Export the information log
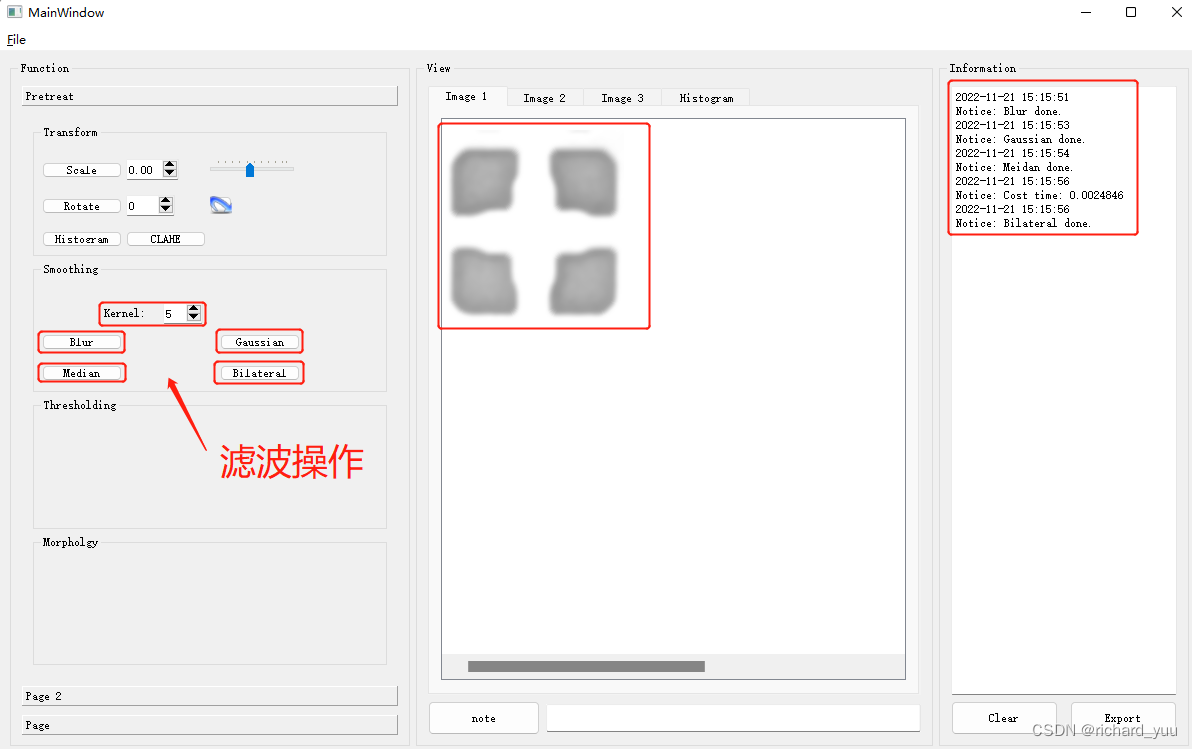The height and width of the screenshot is (749, 1192). pos(1122,718)
